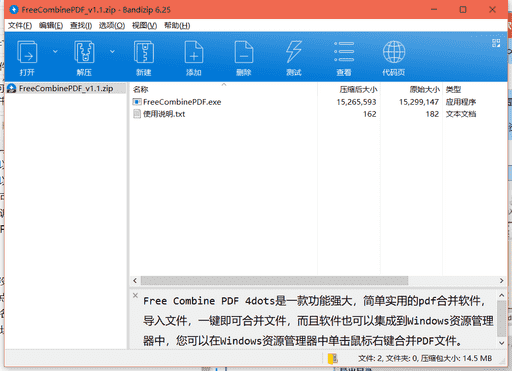
Task: Close the archive comment pane with X
Action: [135, 295]
